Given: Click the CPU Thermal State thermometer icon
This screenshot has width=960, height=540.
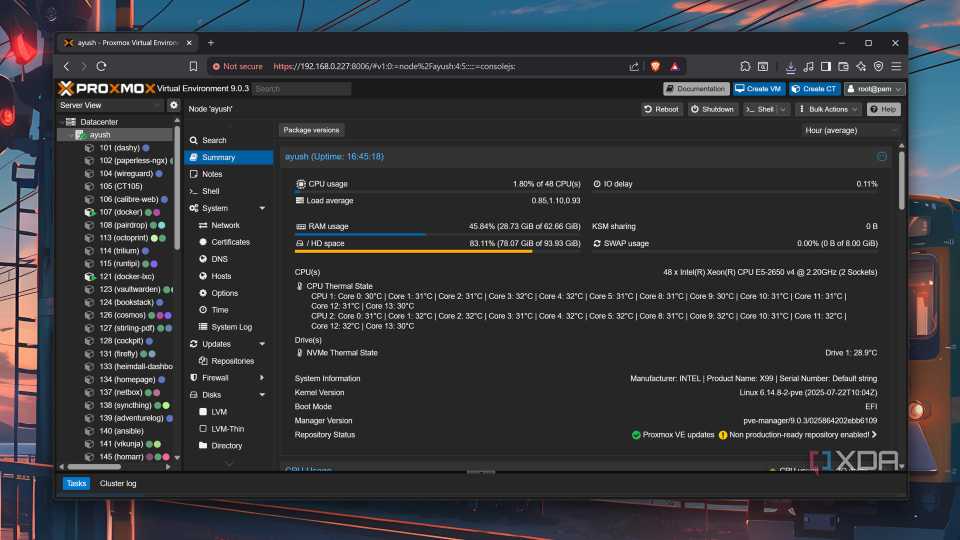Looking at the screenshot, I should [x=299, y=286].
